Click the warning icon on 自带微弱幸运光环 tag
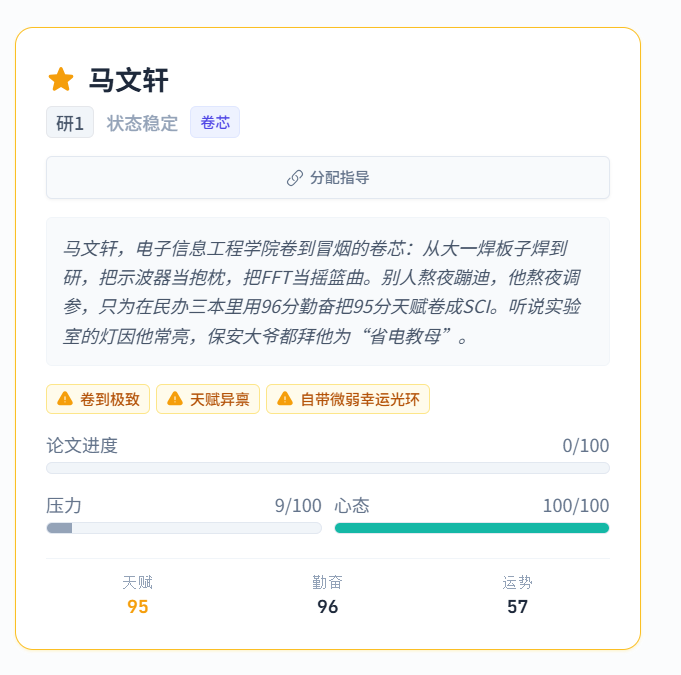 (285, 399)
